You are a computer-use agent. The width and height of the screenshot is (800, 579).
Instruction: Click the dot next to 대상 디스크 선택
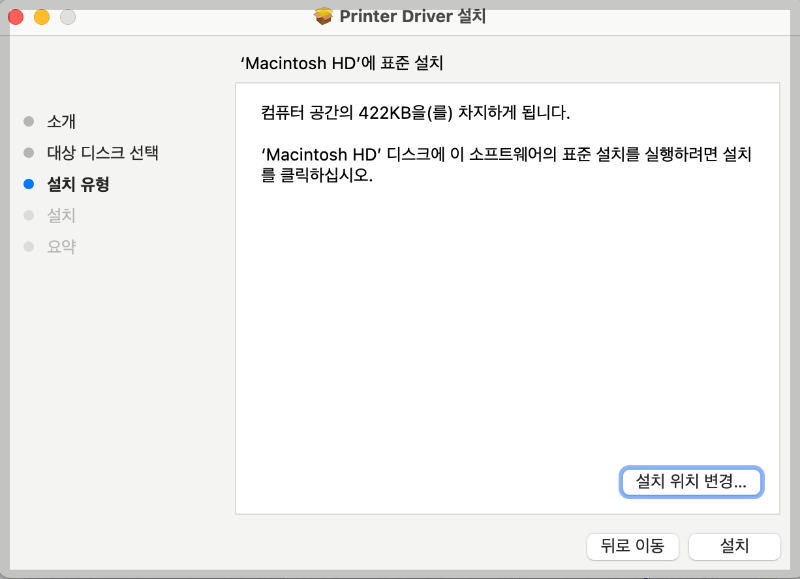pos(29,152)
